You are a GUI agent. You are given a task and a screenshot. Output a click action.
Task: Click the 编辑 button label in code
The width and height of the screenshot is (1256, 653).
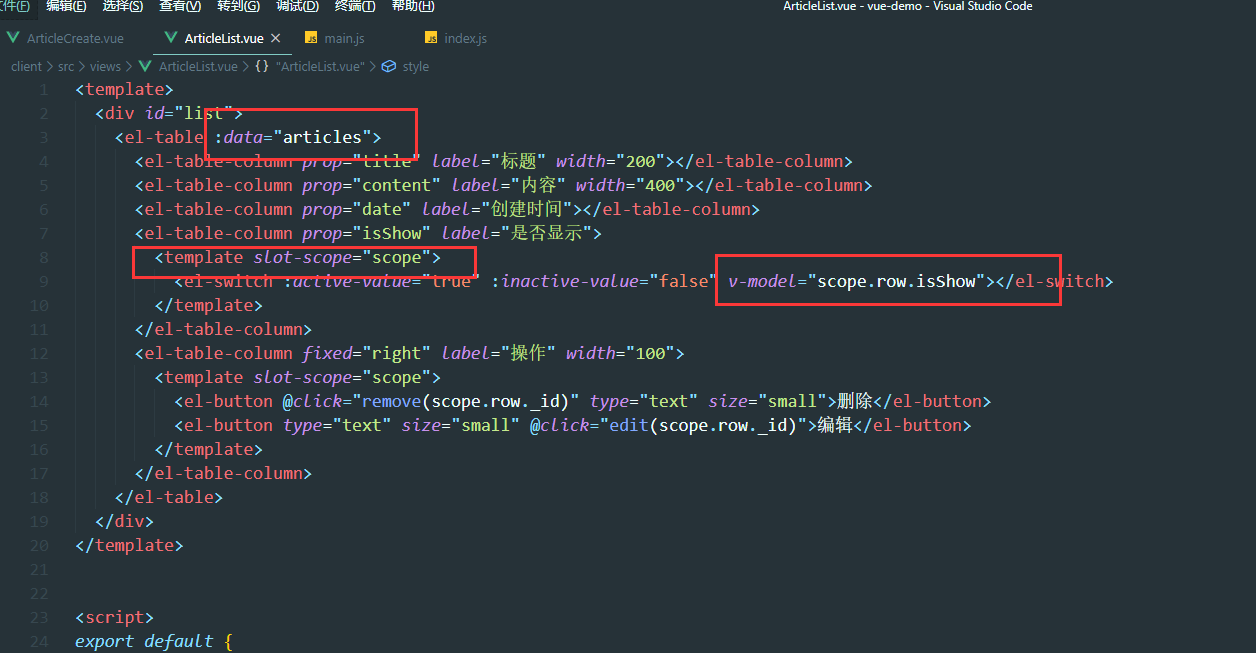pyautogui.click(x=835, y=425)
